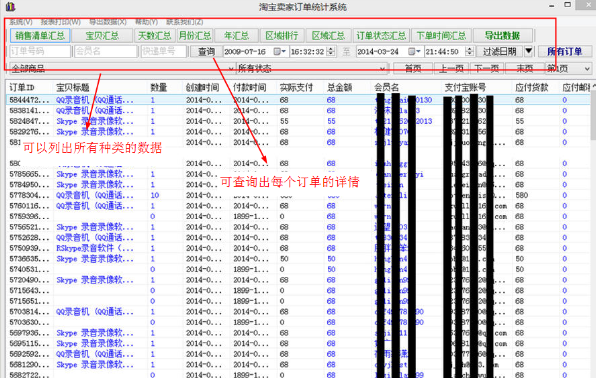Open the start date 2009-07-16 calendar dropdown

click(x=279, y=51)
